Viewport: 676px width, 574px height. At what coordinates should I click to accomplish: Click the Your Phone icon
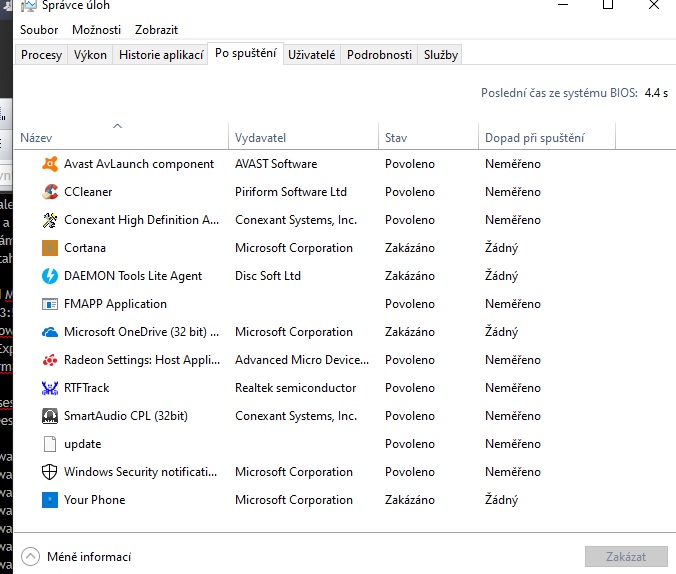pos(50,500)
